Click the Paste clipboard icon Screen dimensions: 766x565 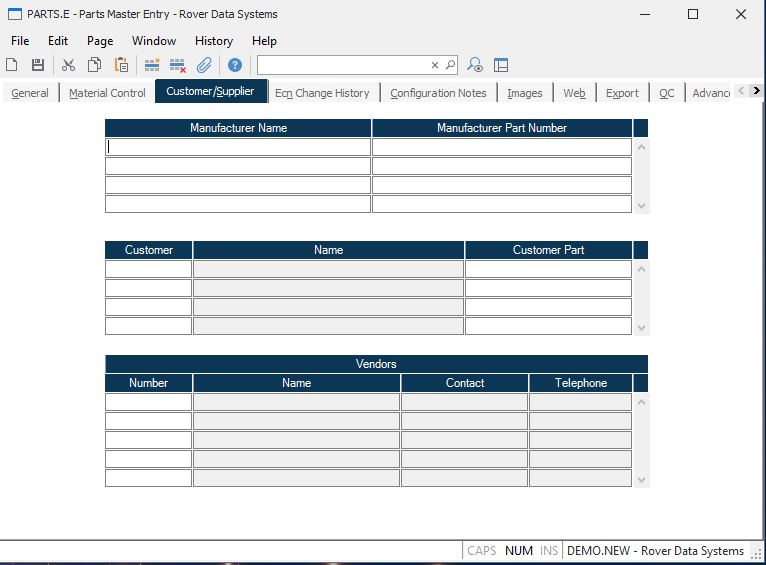tap(121, 65)
